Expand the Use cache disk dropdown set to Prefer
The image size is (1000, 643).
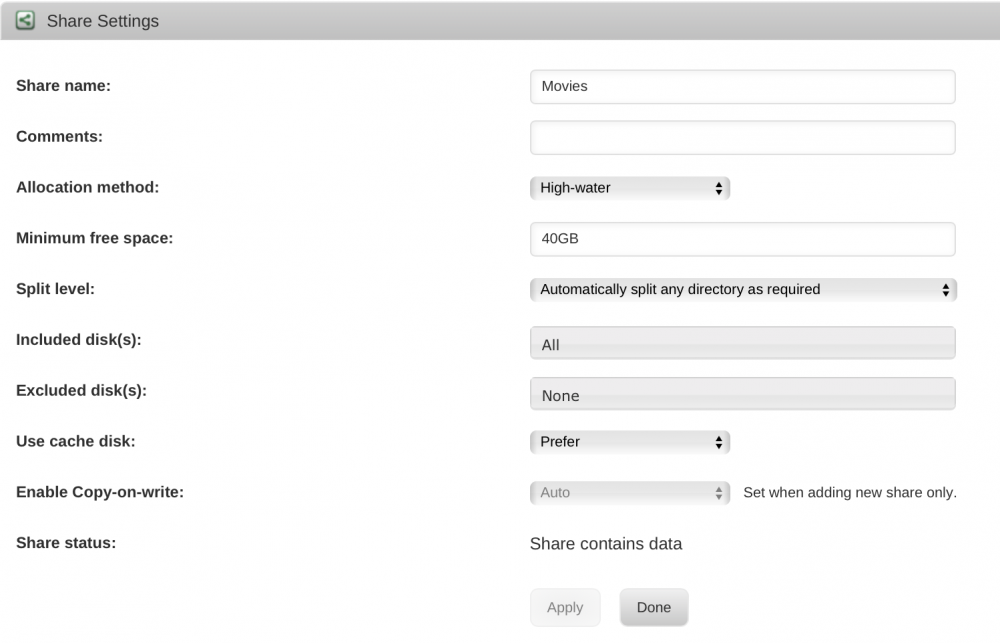tap(629, 442)
